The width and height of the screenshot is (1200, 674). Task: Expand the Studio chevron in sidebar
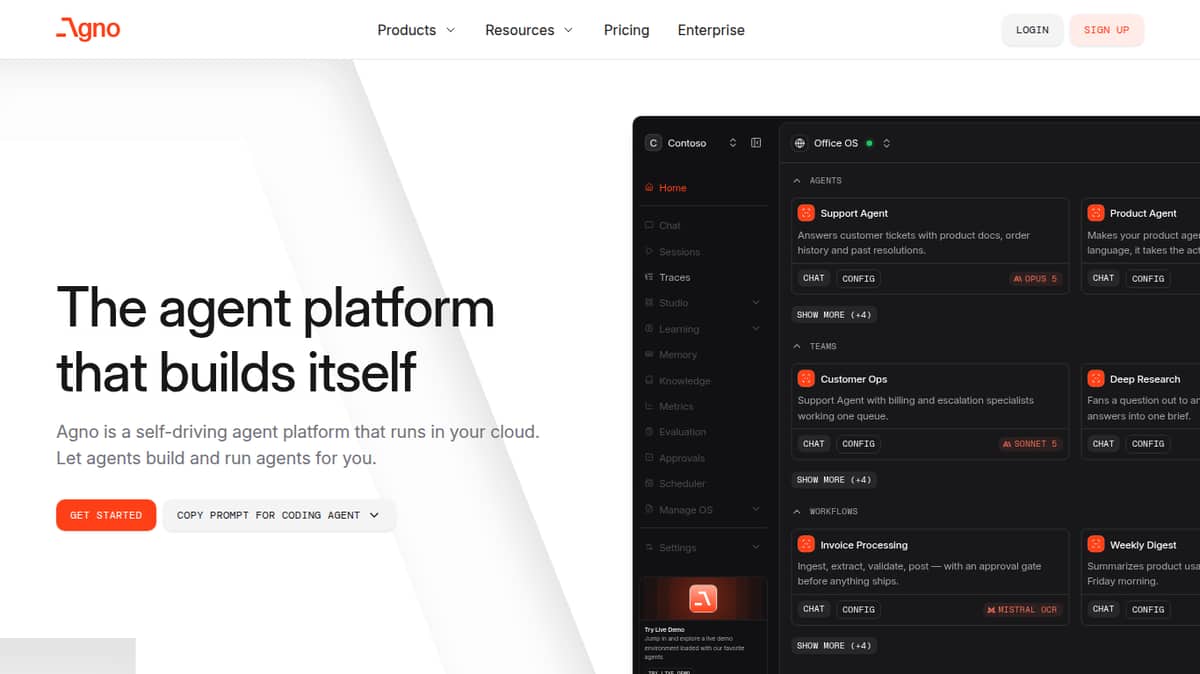756,303
